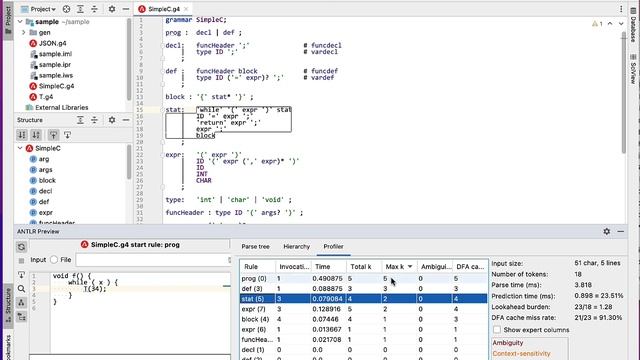This screenshot has width=640, height=360.
Task: Switch to the Parse tree tab
Action: 256,247
